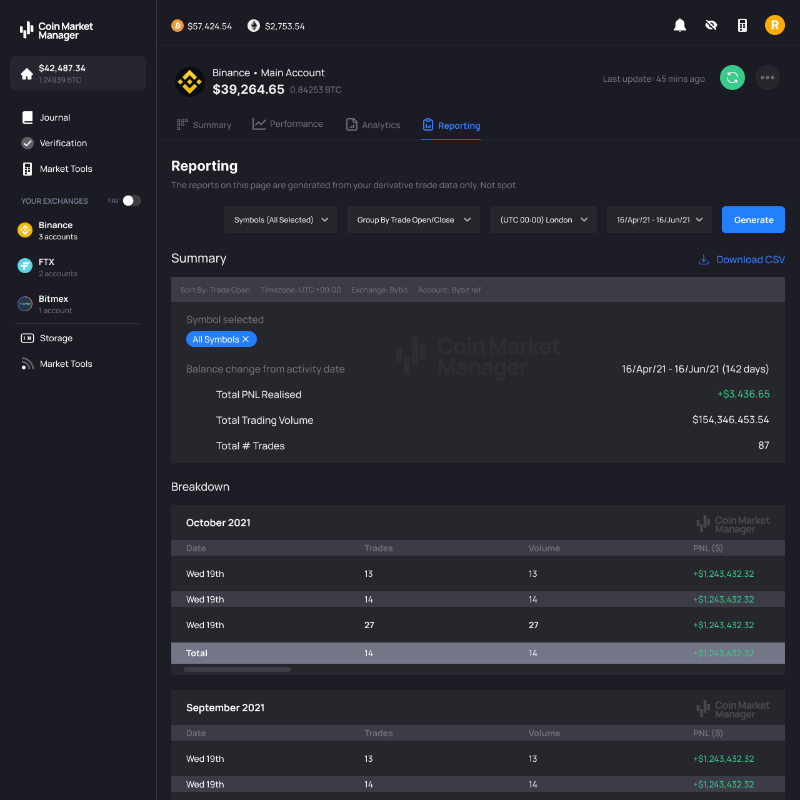The image size is (800, 800).
Task: Click the account balance $39,264.65
Action: click(248, 89)
